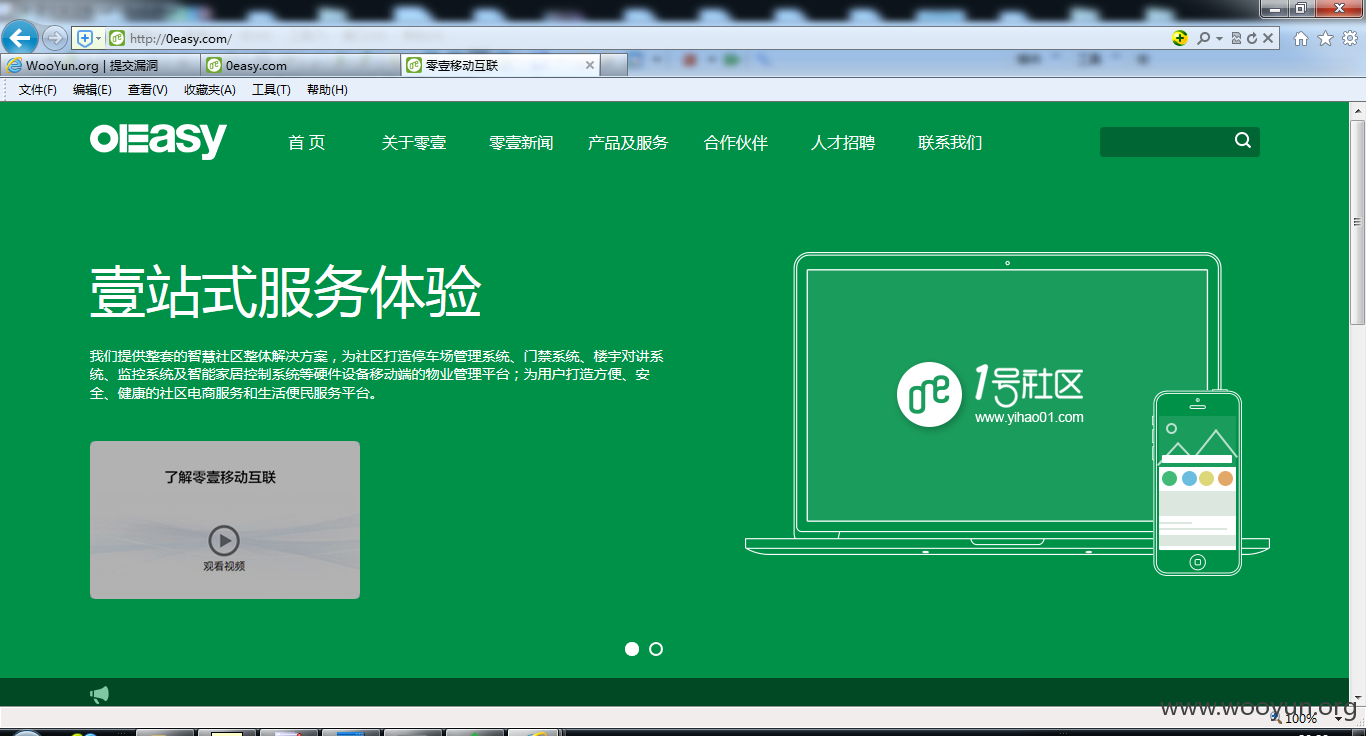Open the Home page icon
The width and height of the screenshot is (1366, 736).
[1301, 38]
